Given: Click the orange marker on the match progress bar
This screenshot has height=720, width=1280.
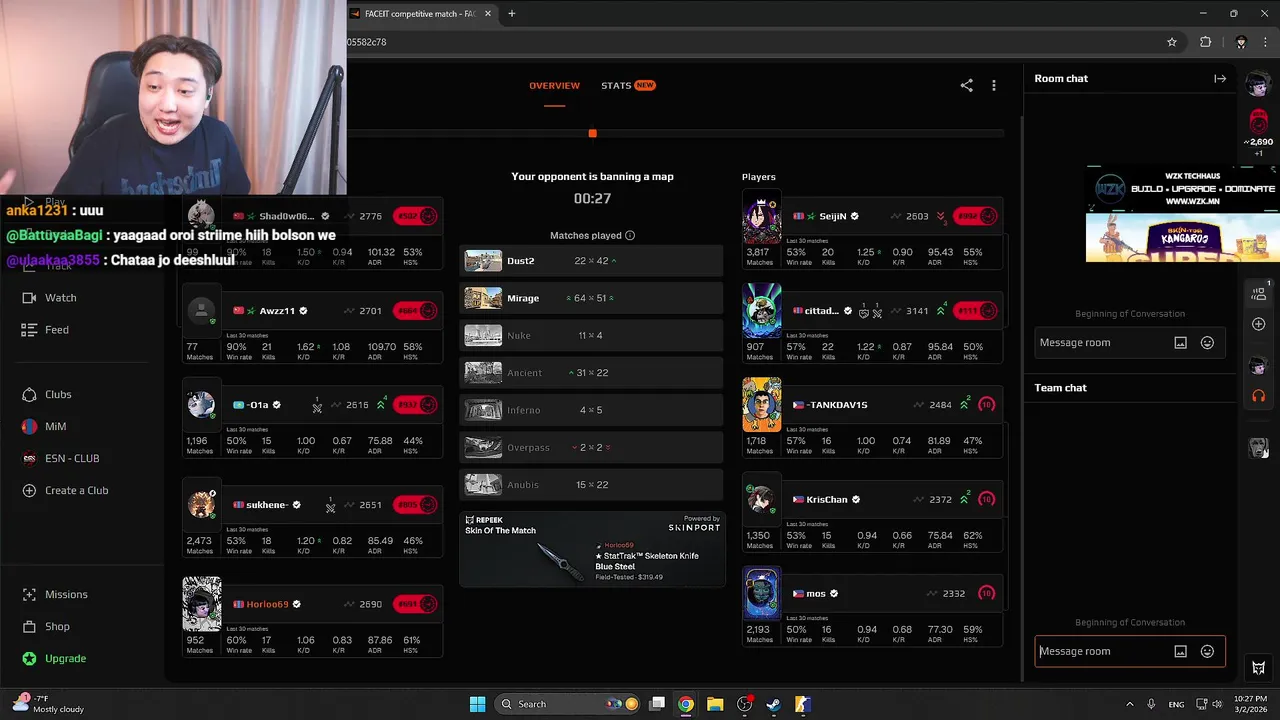Looking at the screenshot, I should tap(592, 133).
